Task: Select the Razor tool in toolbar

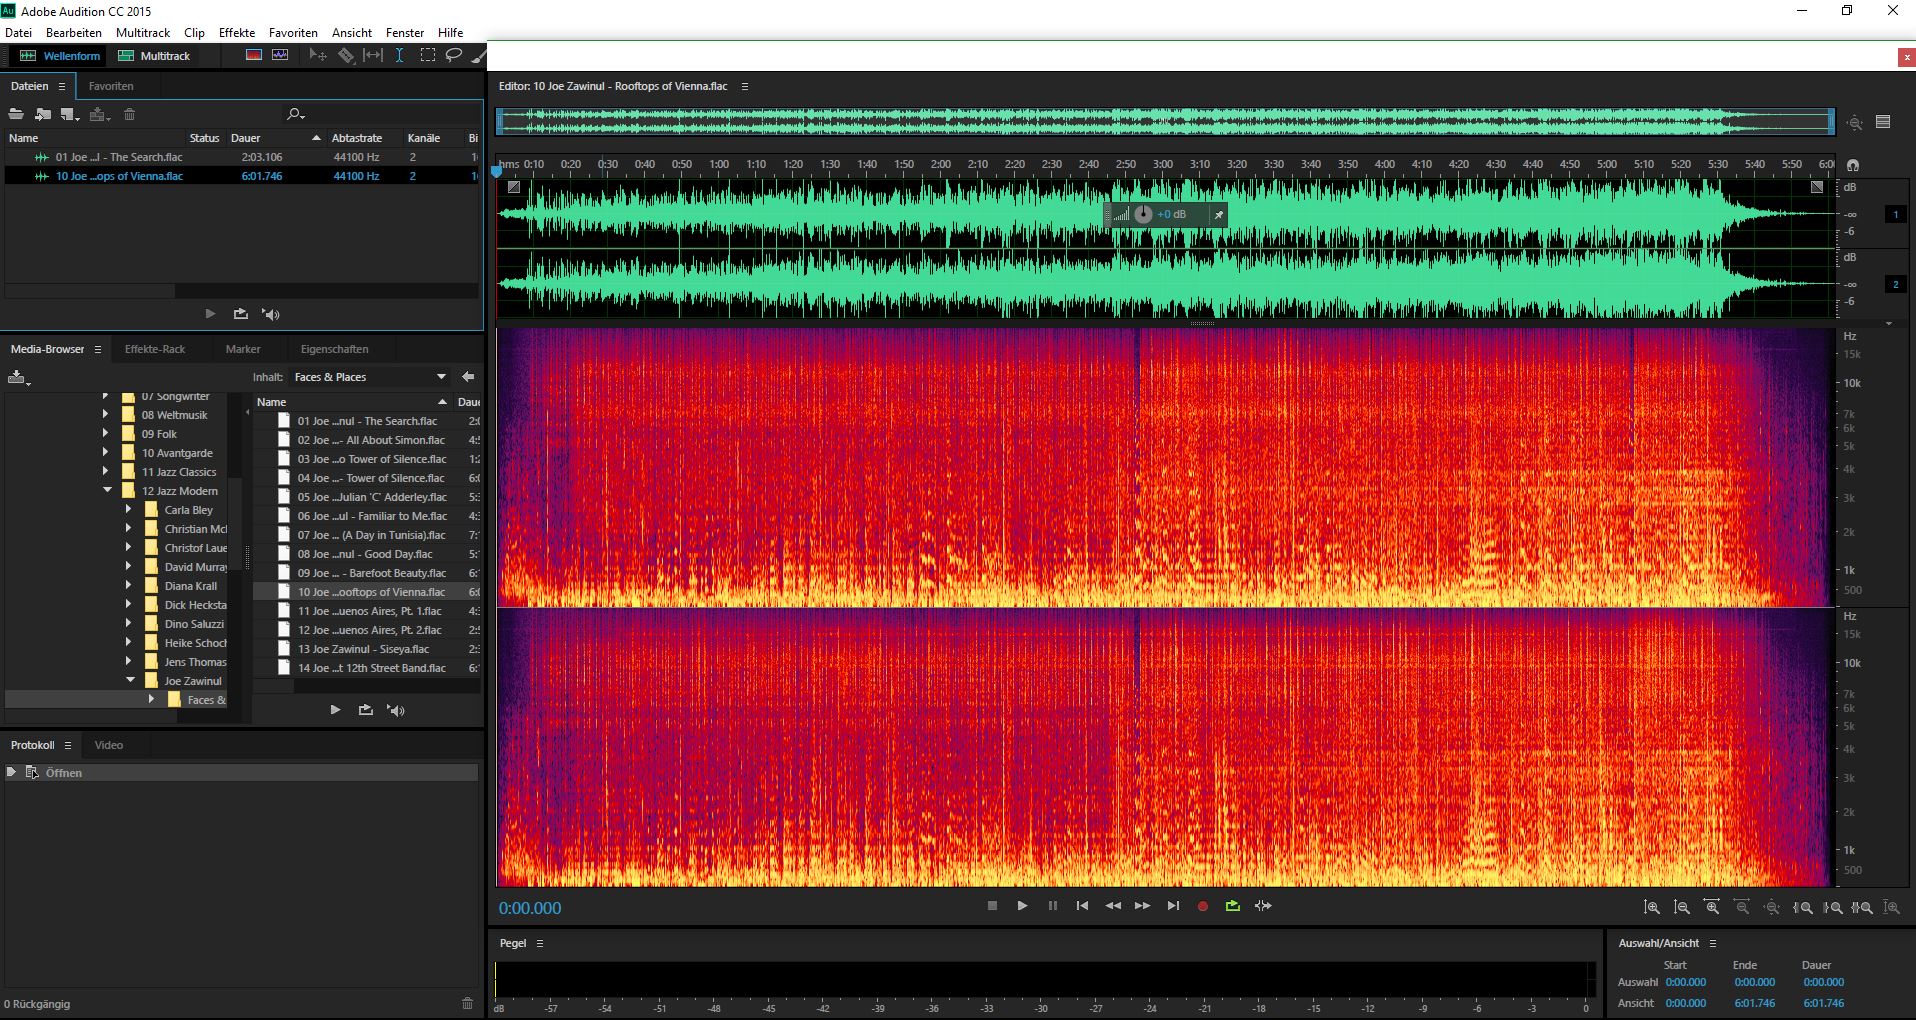Action: 345,56
